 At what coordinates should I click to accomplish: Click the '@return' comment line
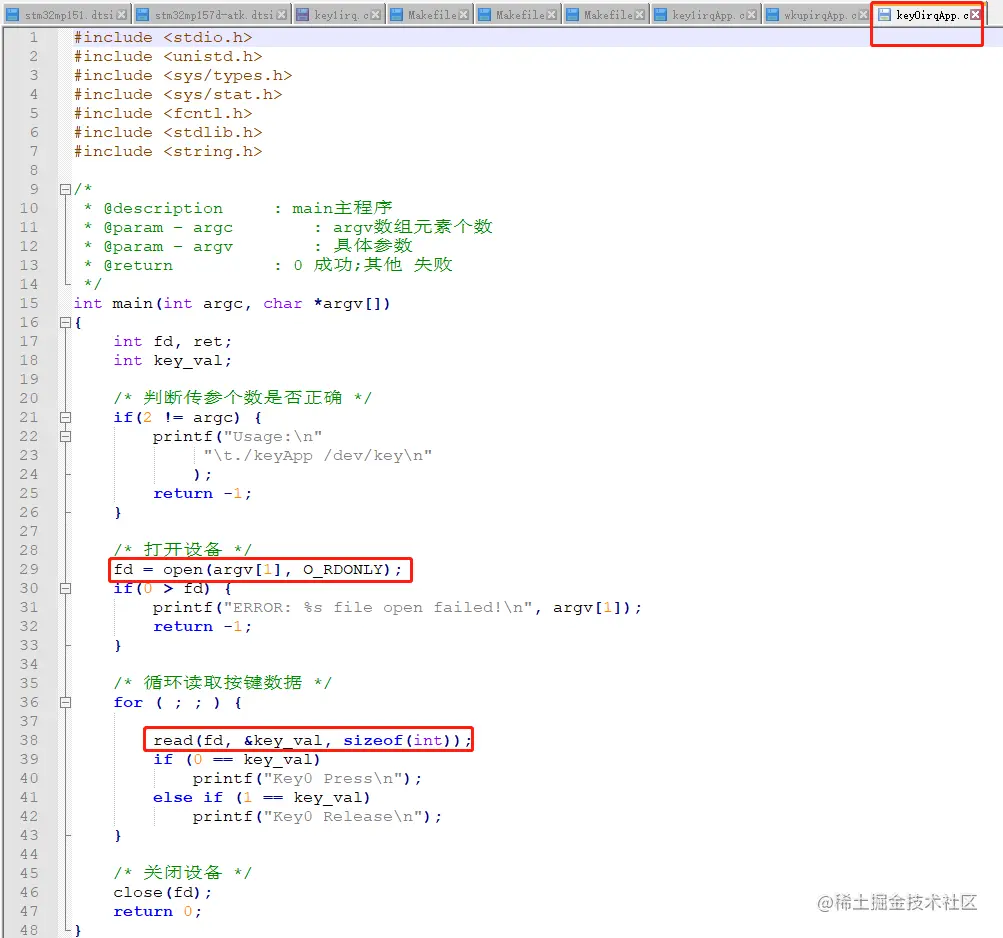click(x=268, y=266)
